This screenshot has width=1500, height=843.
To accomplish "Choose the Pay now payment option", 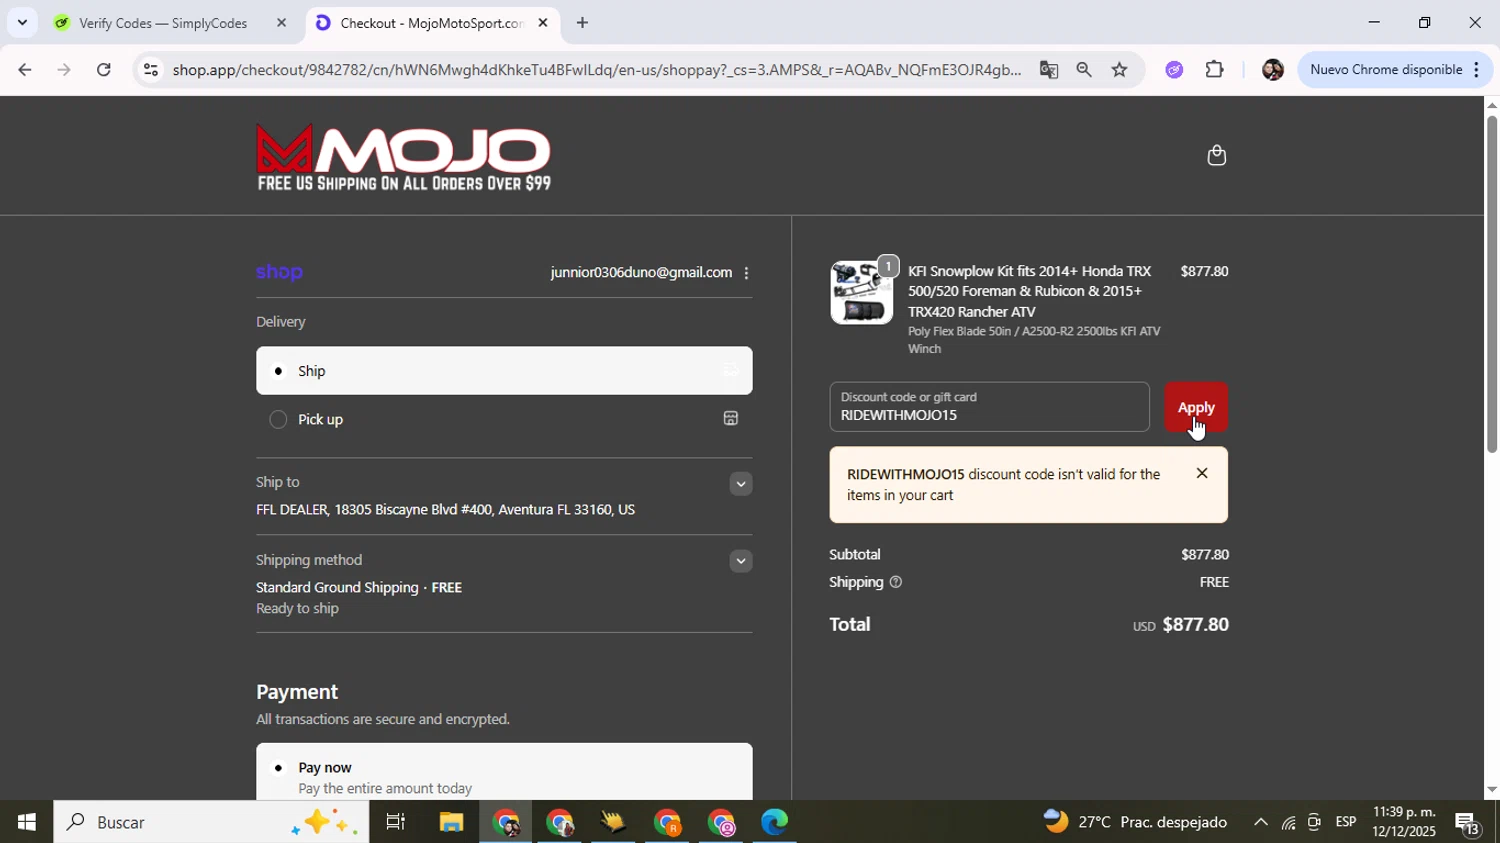I will tap(504, 771).
